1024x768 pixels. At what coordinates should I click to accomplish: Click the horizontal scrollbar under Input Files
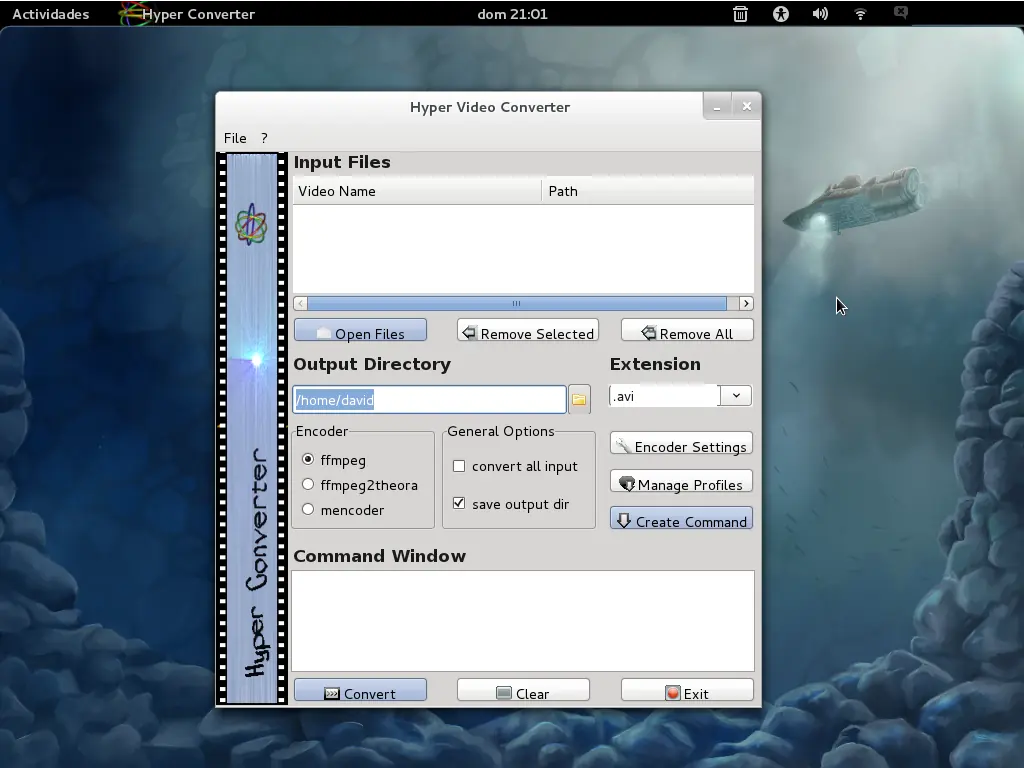click(x=516, y=304)
